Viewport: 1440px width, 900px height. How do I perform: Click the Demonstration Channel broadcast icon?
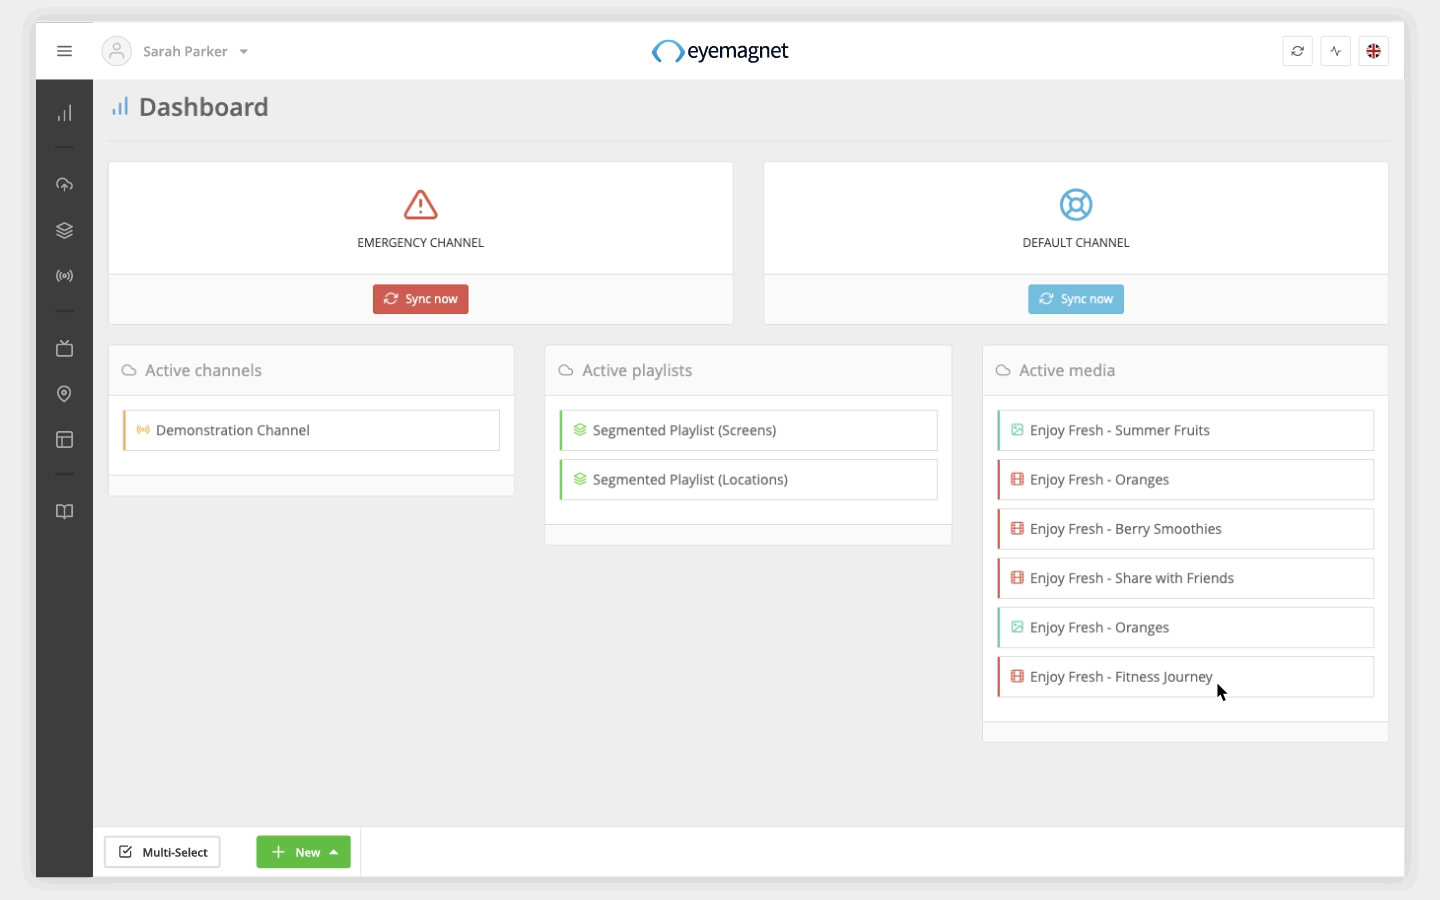point(143,430)
